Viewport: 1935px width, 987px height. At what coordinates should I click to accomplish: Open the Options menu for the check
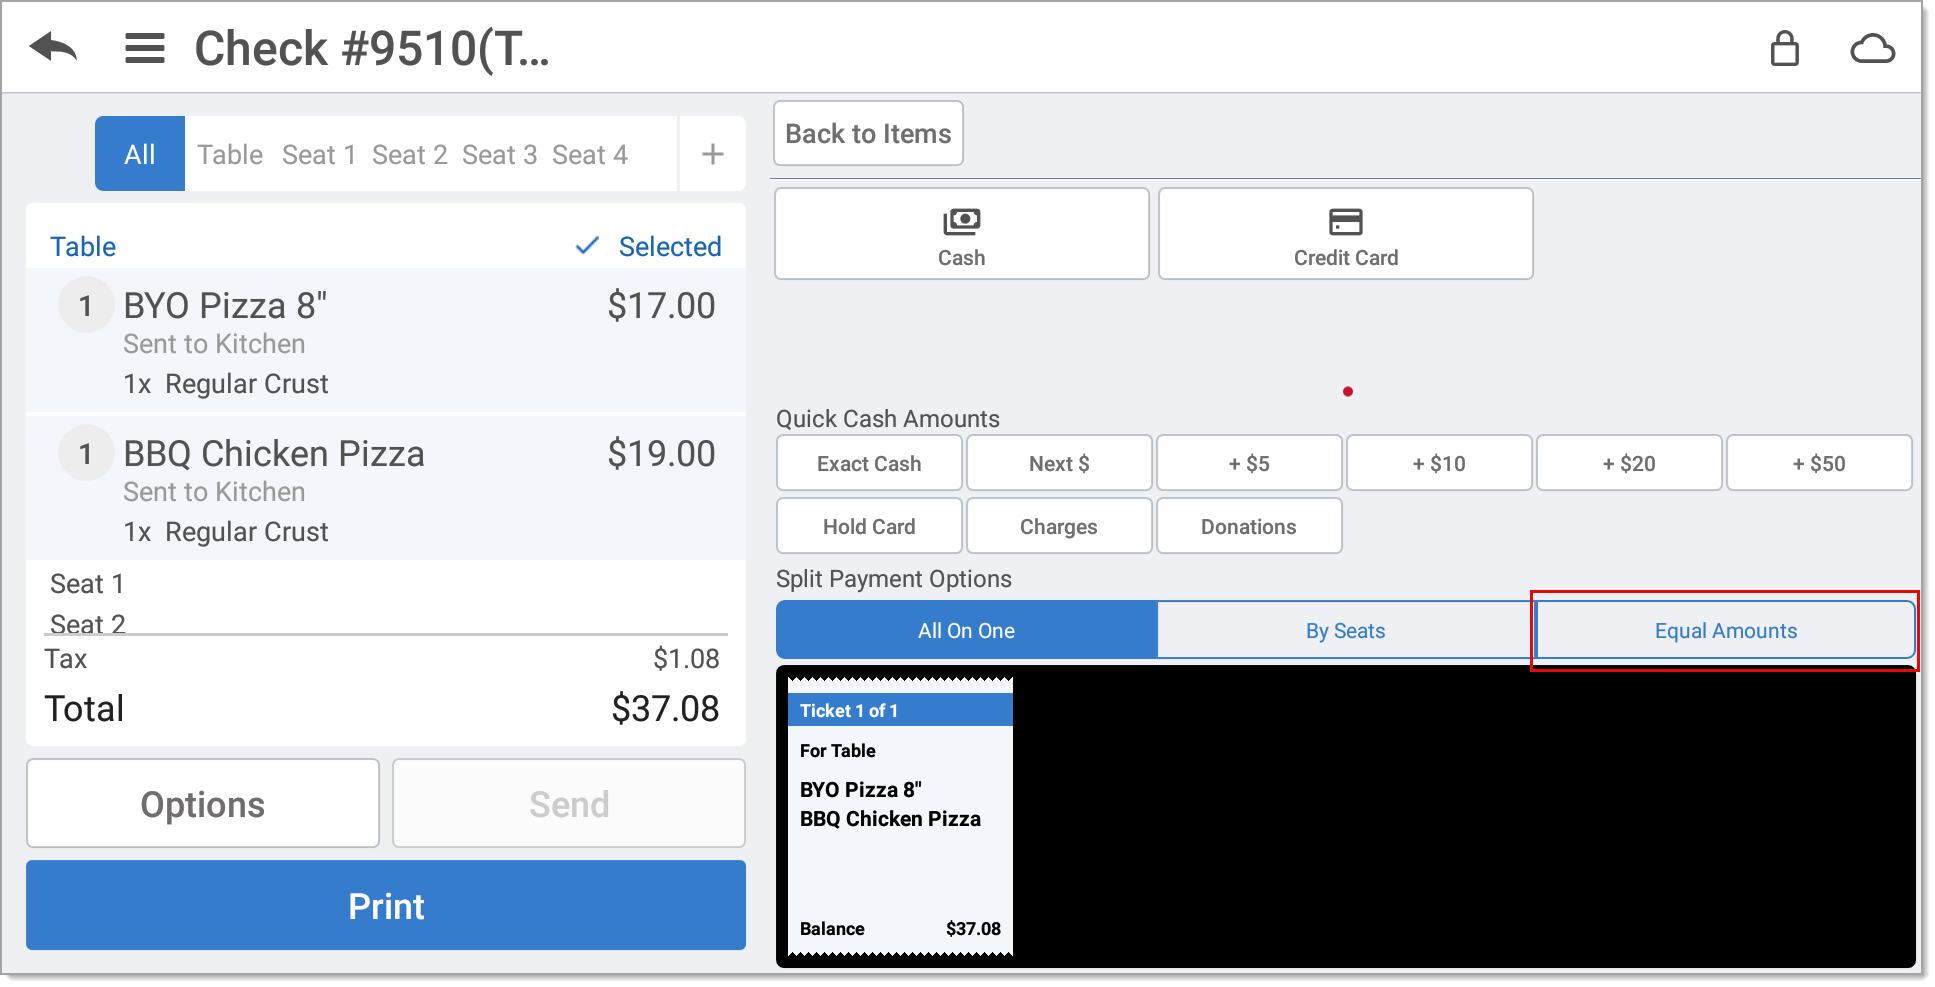click(x=202, y=803)
